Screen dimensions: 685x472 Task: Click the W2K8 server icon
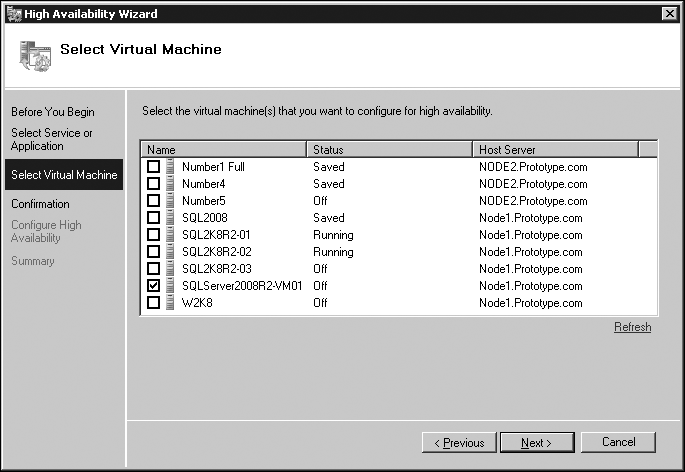pos(170,303)
